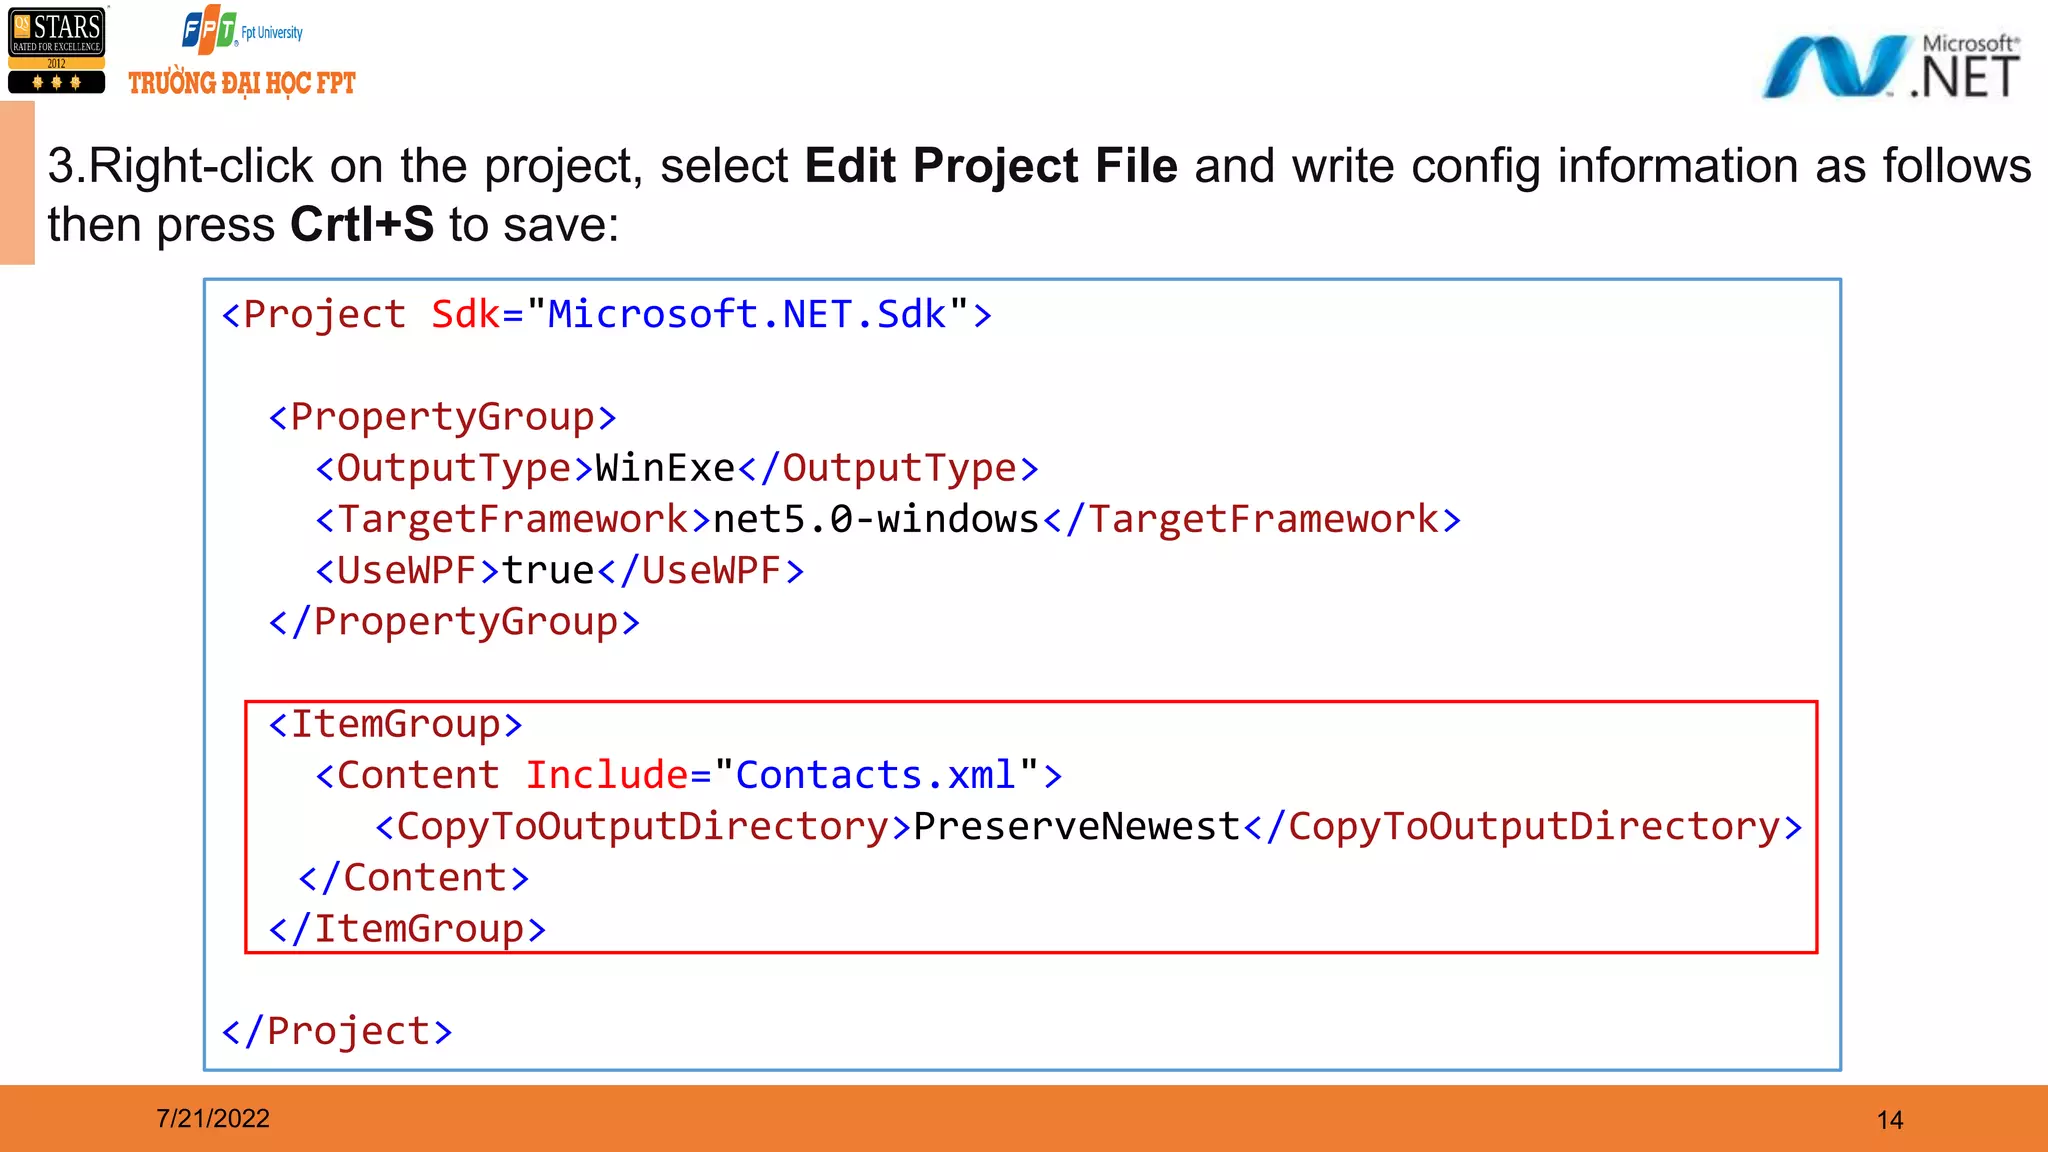Viewport: 2048px width, 1152px height.
Task: Click the "Microsoft.NET.Sdk" attribute value
Action: pyautogui.click(x=747, y=315)
